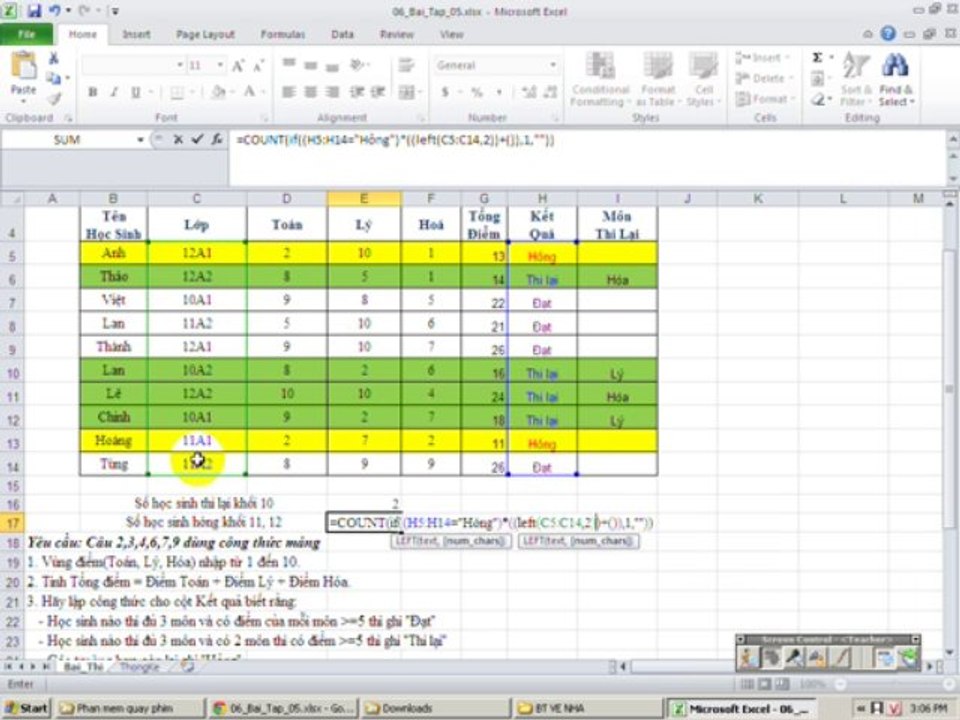Click Merge & Center icon

click(x=407, y=92)
